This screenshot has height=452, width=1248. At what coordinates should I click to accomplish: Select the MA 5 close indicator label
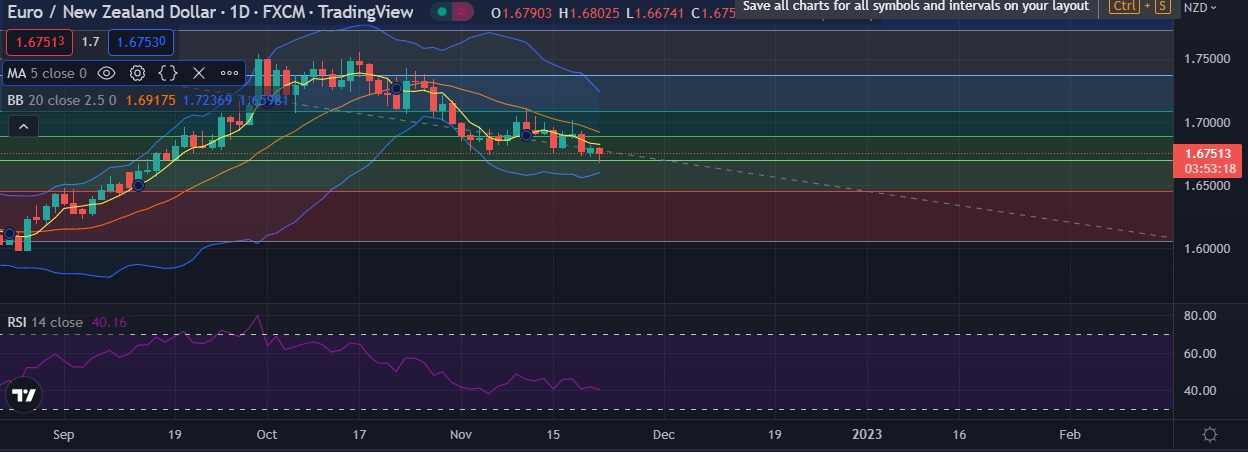[47, 73]
